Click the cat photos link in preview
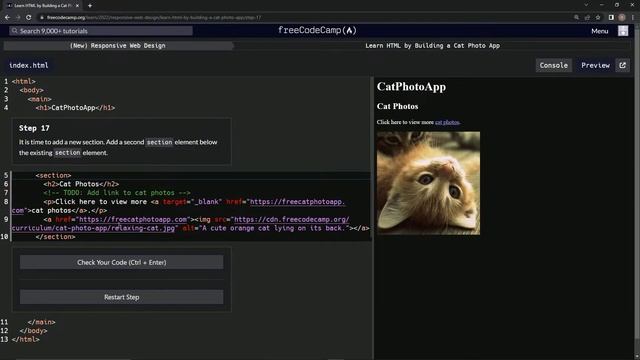 pyautogui.click(x=447, y=122)
